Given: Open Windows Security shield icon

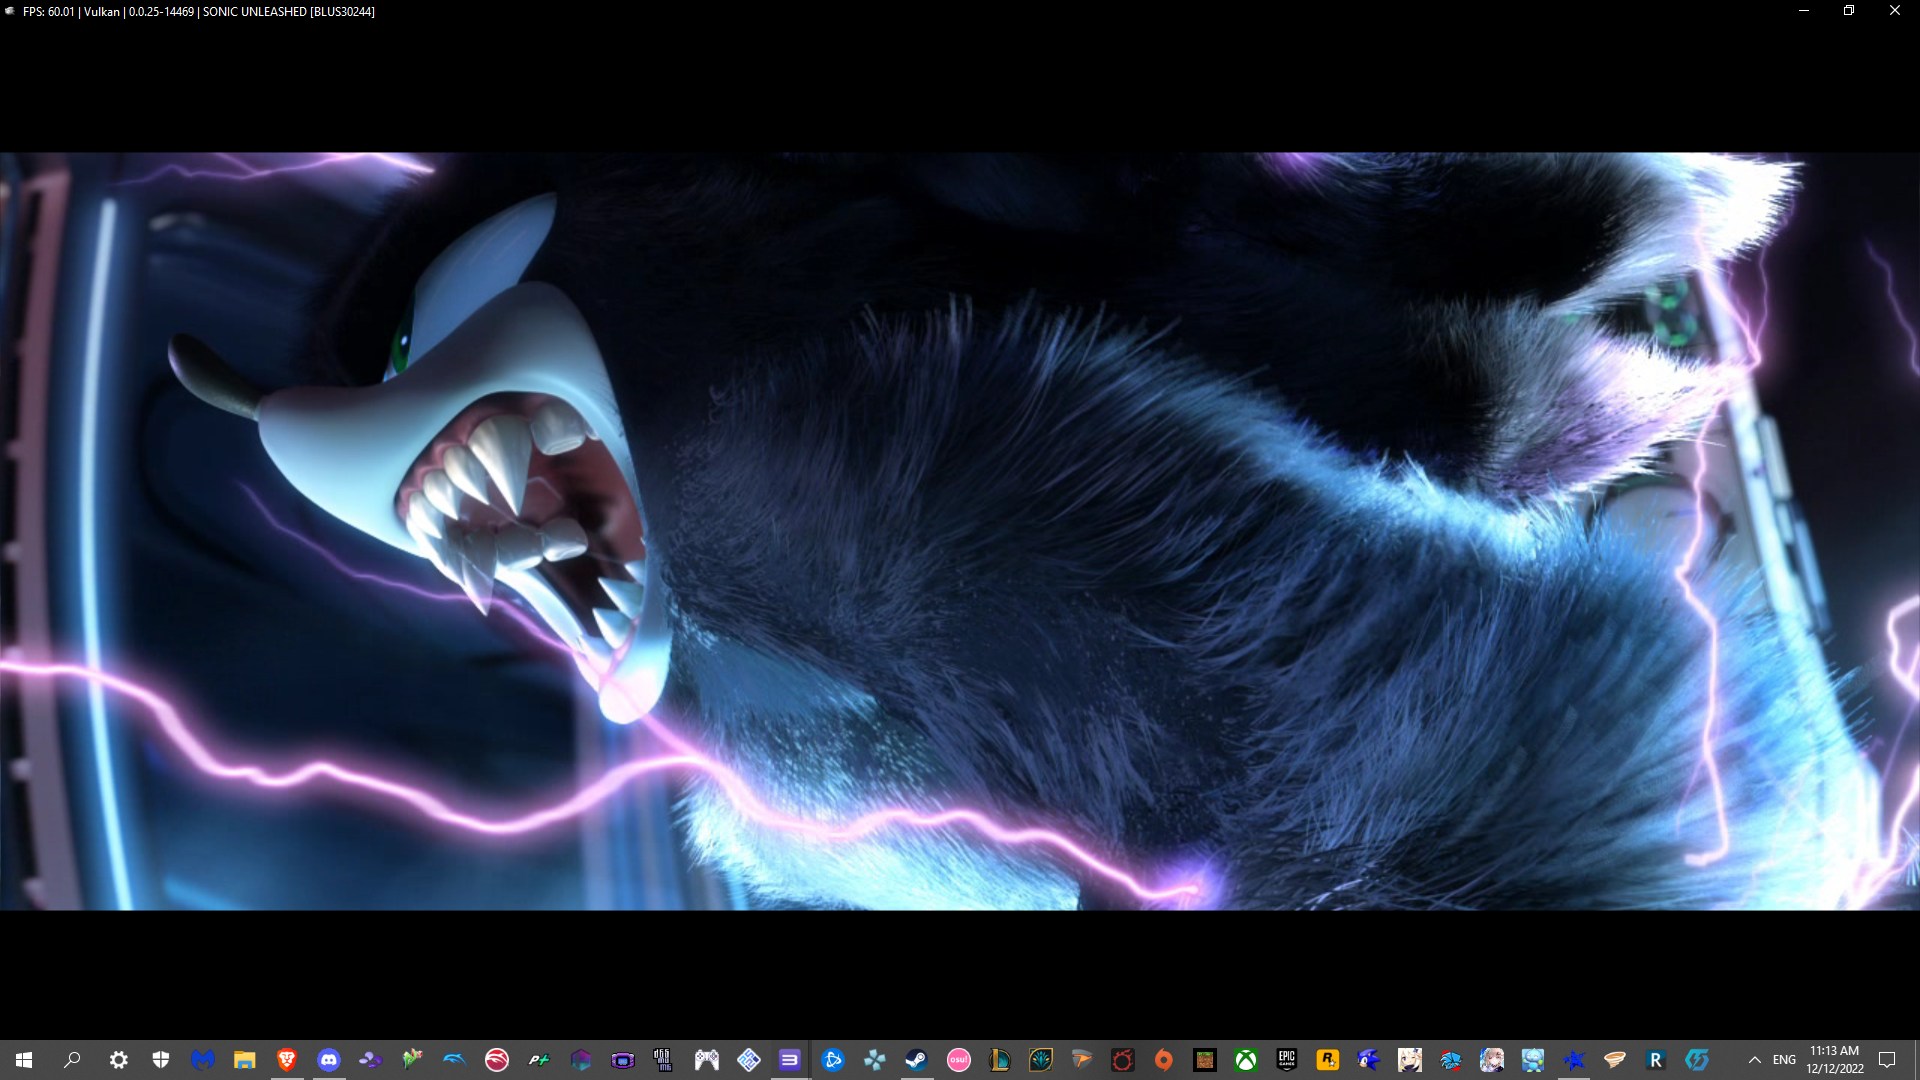Looking at the screenshot, I should pyautogui.click(x=161, y=1060).
